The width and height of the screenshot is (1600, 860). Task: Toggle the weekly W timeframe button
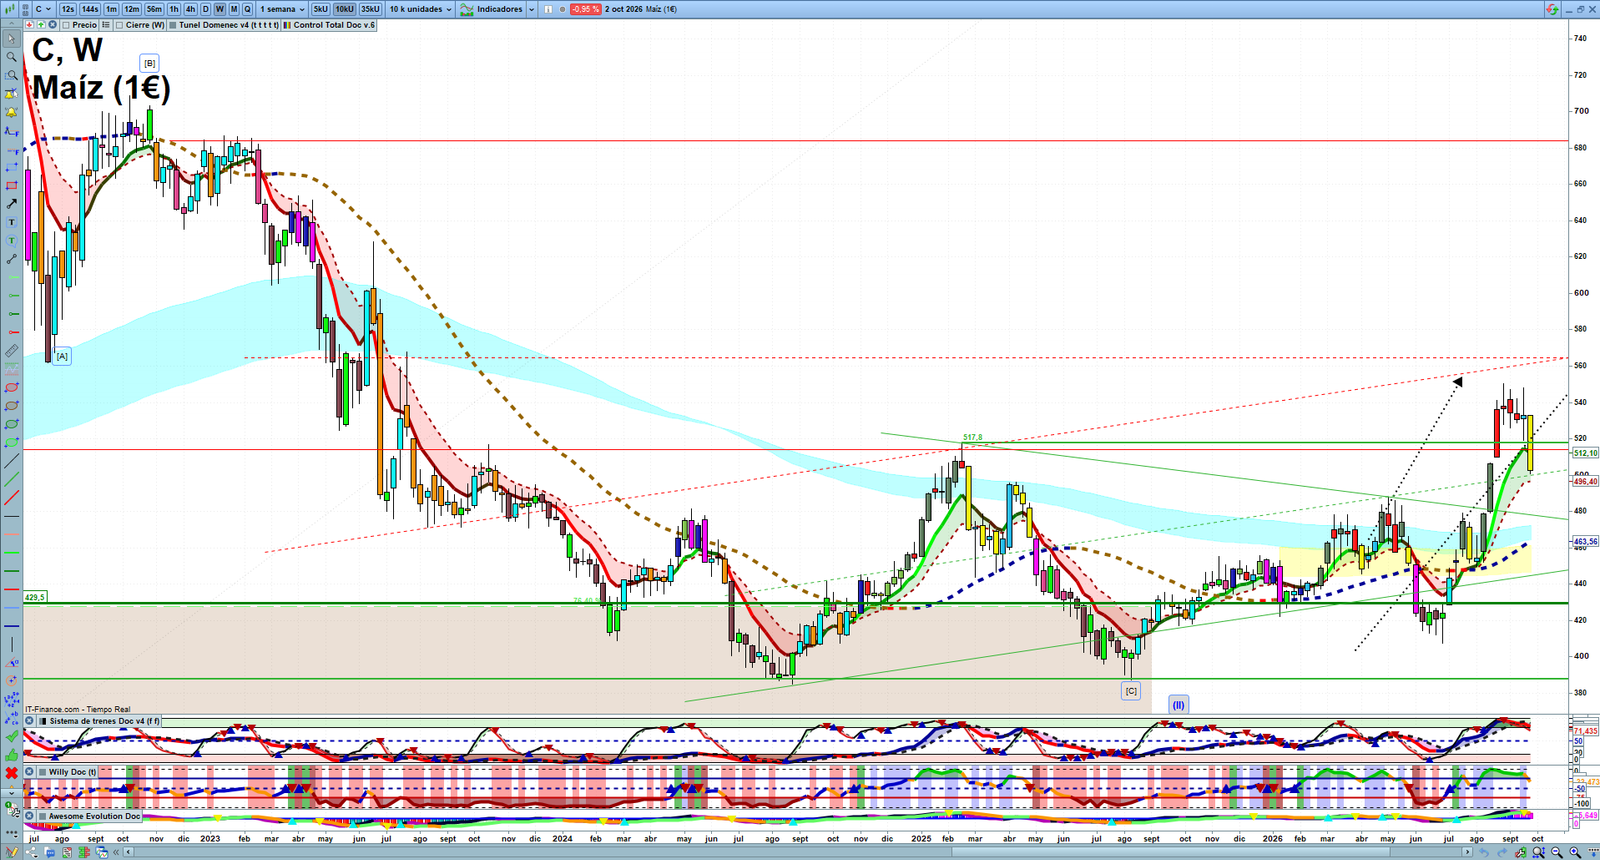(x=220, y=9)
